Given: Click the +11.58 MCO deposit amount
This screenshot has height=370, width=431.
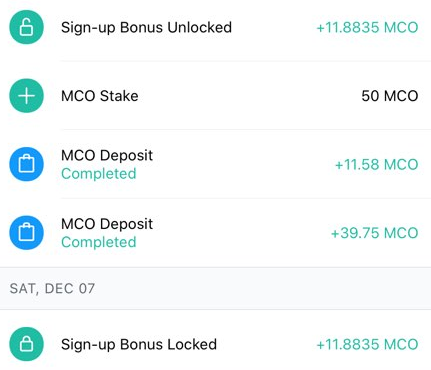Looking at the screenshot, I should point(376,164).
